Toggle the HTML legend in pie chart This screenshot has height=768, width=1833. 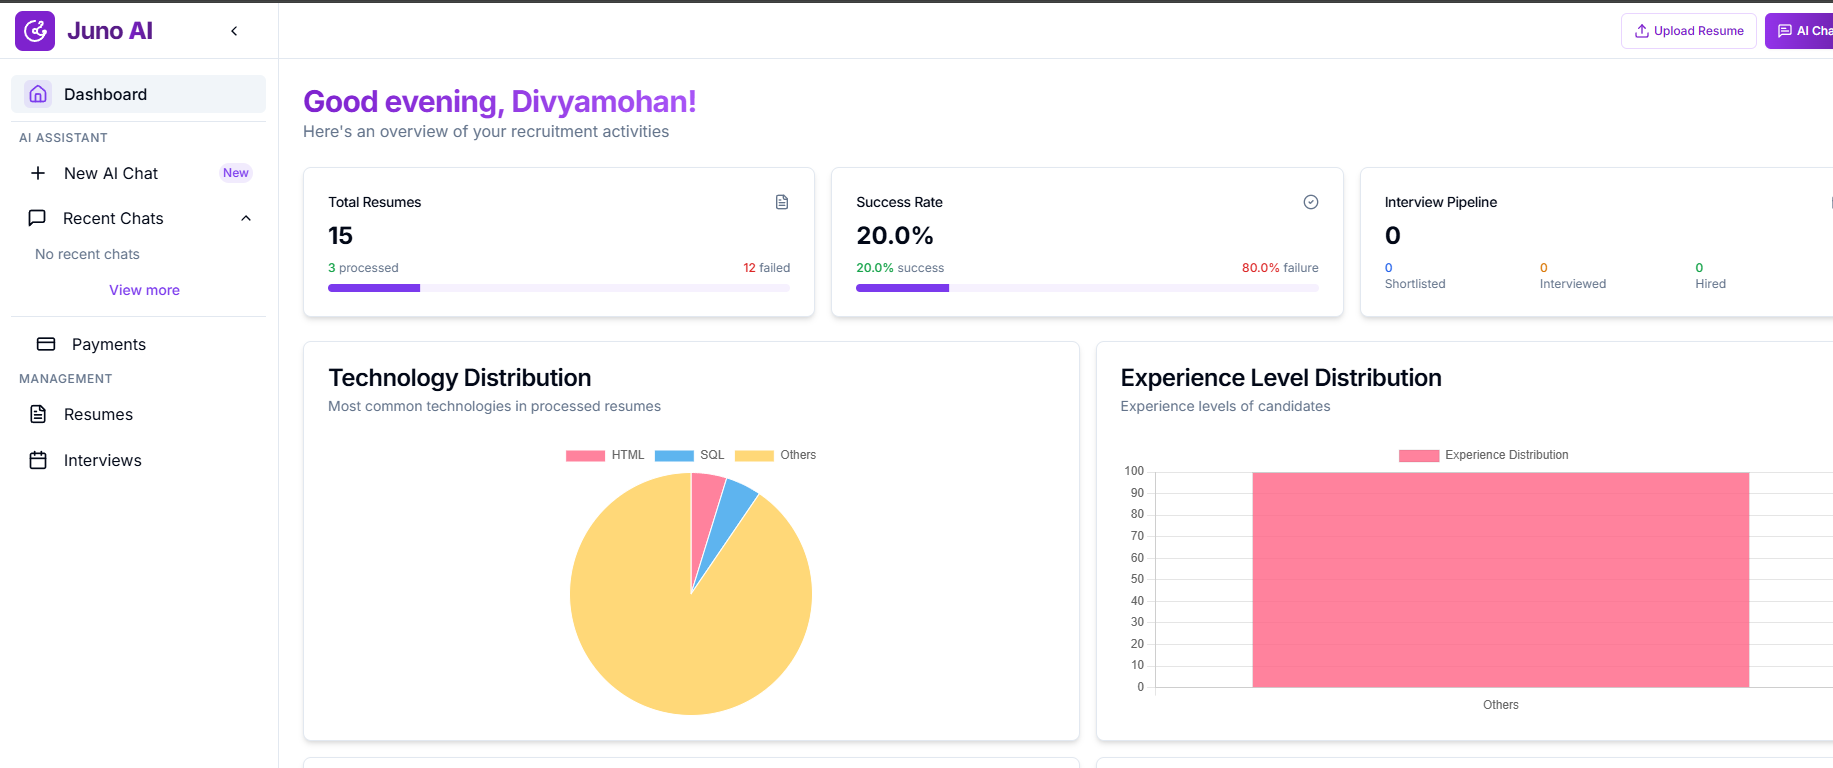point(605,455)
